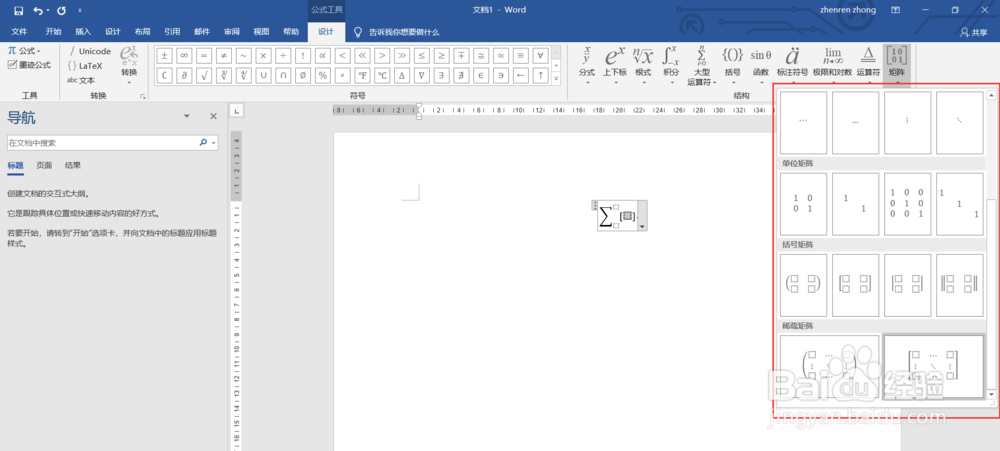
Task: Insert the partial differential ∂ symbol
Action: tap(185, 76)
